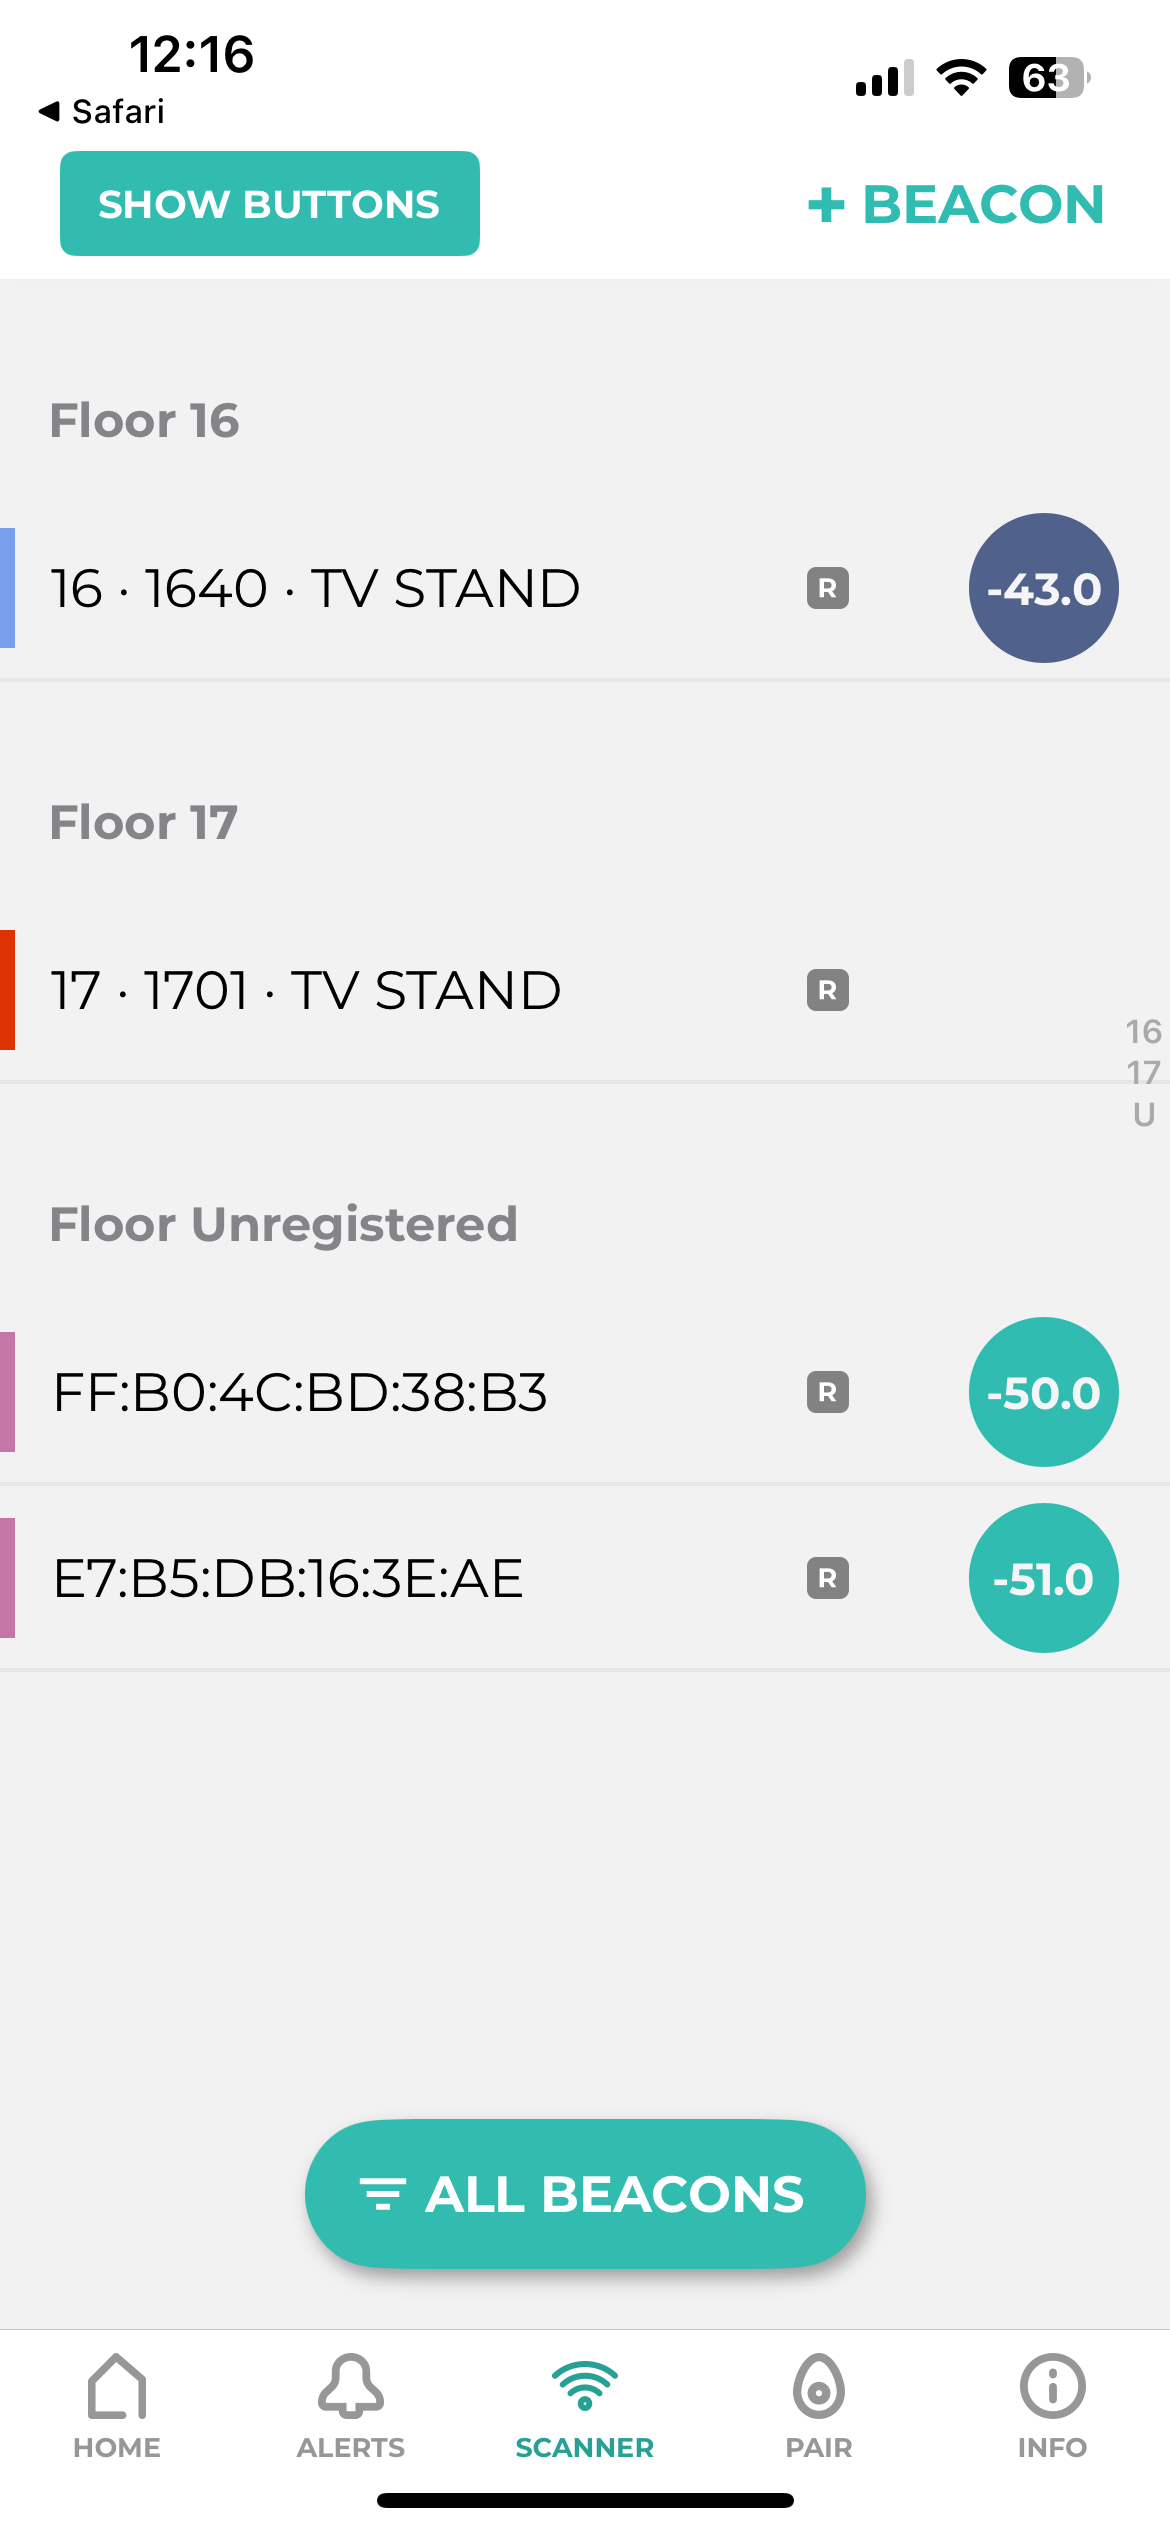The width and height of the screenshot is (1170, 2532).
Task: Open the ALL BEACONS filter
Action: click(x=585, y=2194)
